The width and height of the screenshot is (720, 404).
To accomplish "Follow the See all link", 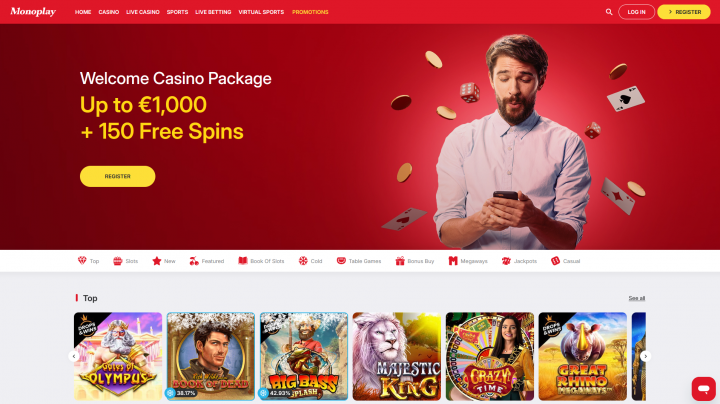I will [636, 298].
